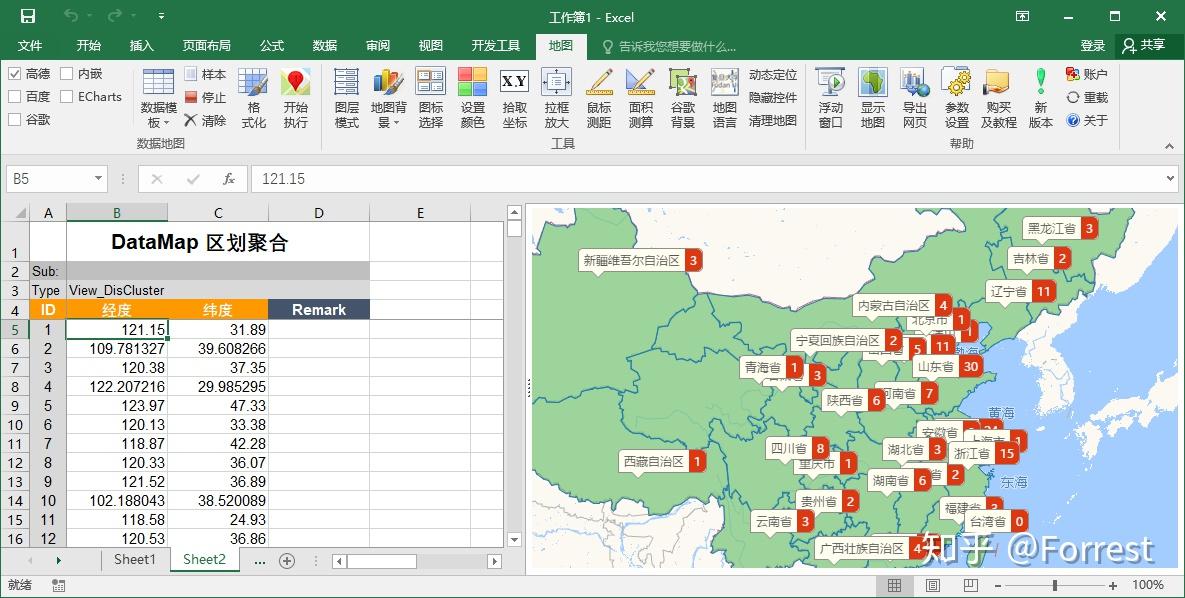Screen dimensions: 1185x598
Task: Uncheck the 高德 map option
Action: click(17, 76)
